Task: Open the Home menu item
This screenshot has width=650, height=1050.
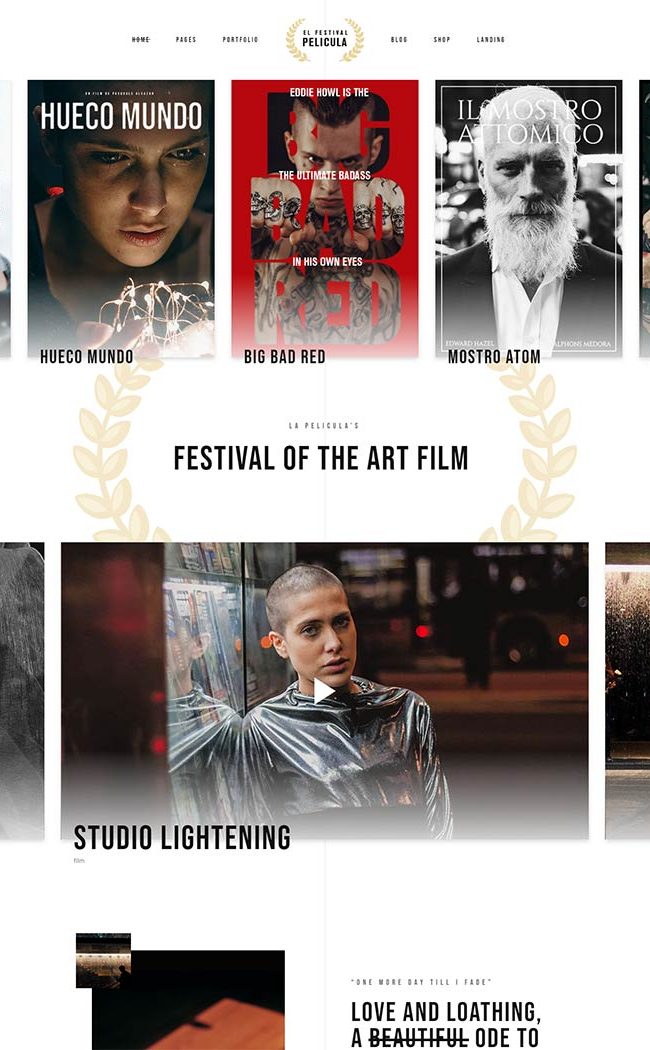Action: coord(141,40)
